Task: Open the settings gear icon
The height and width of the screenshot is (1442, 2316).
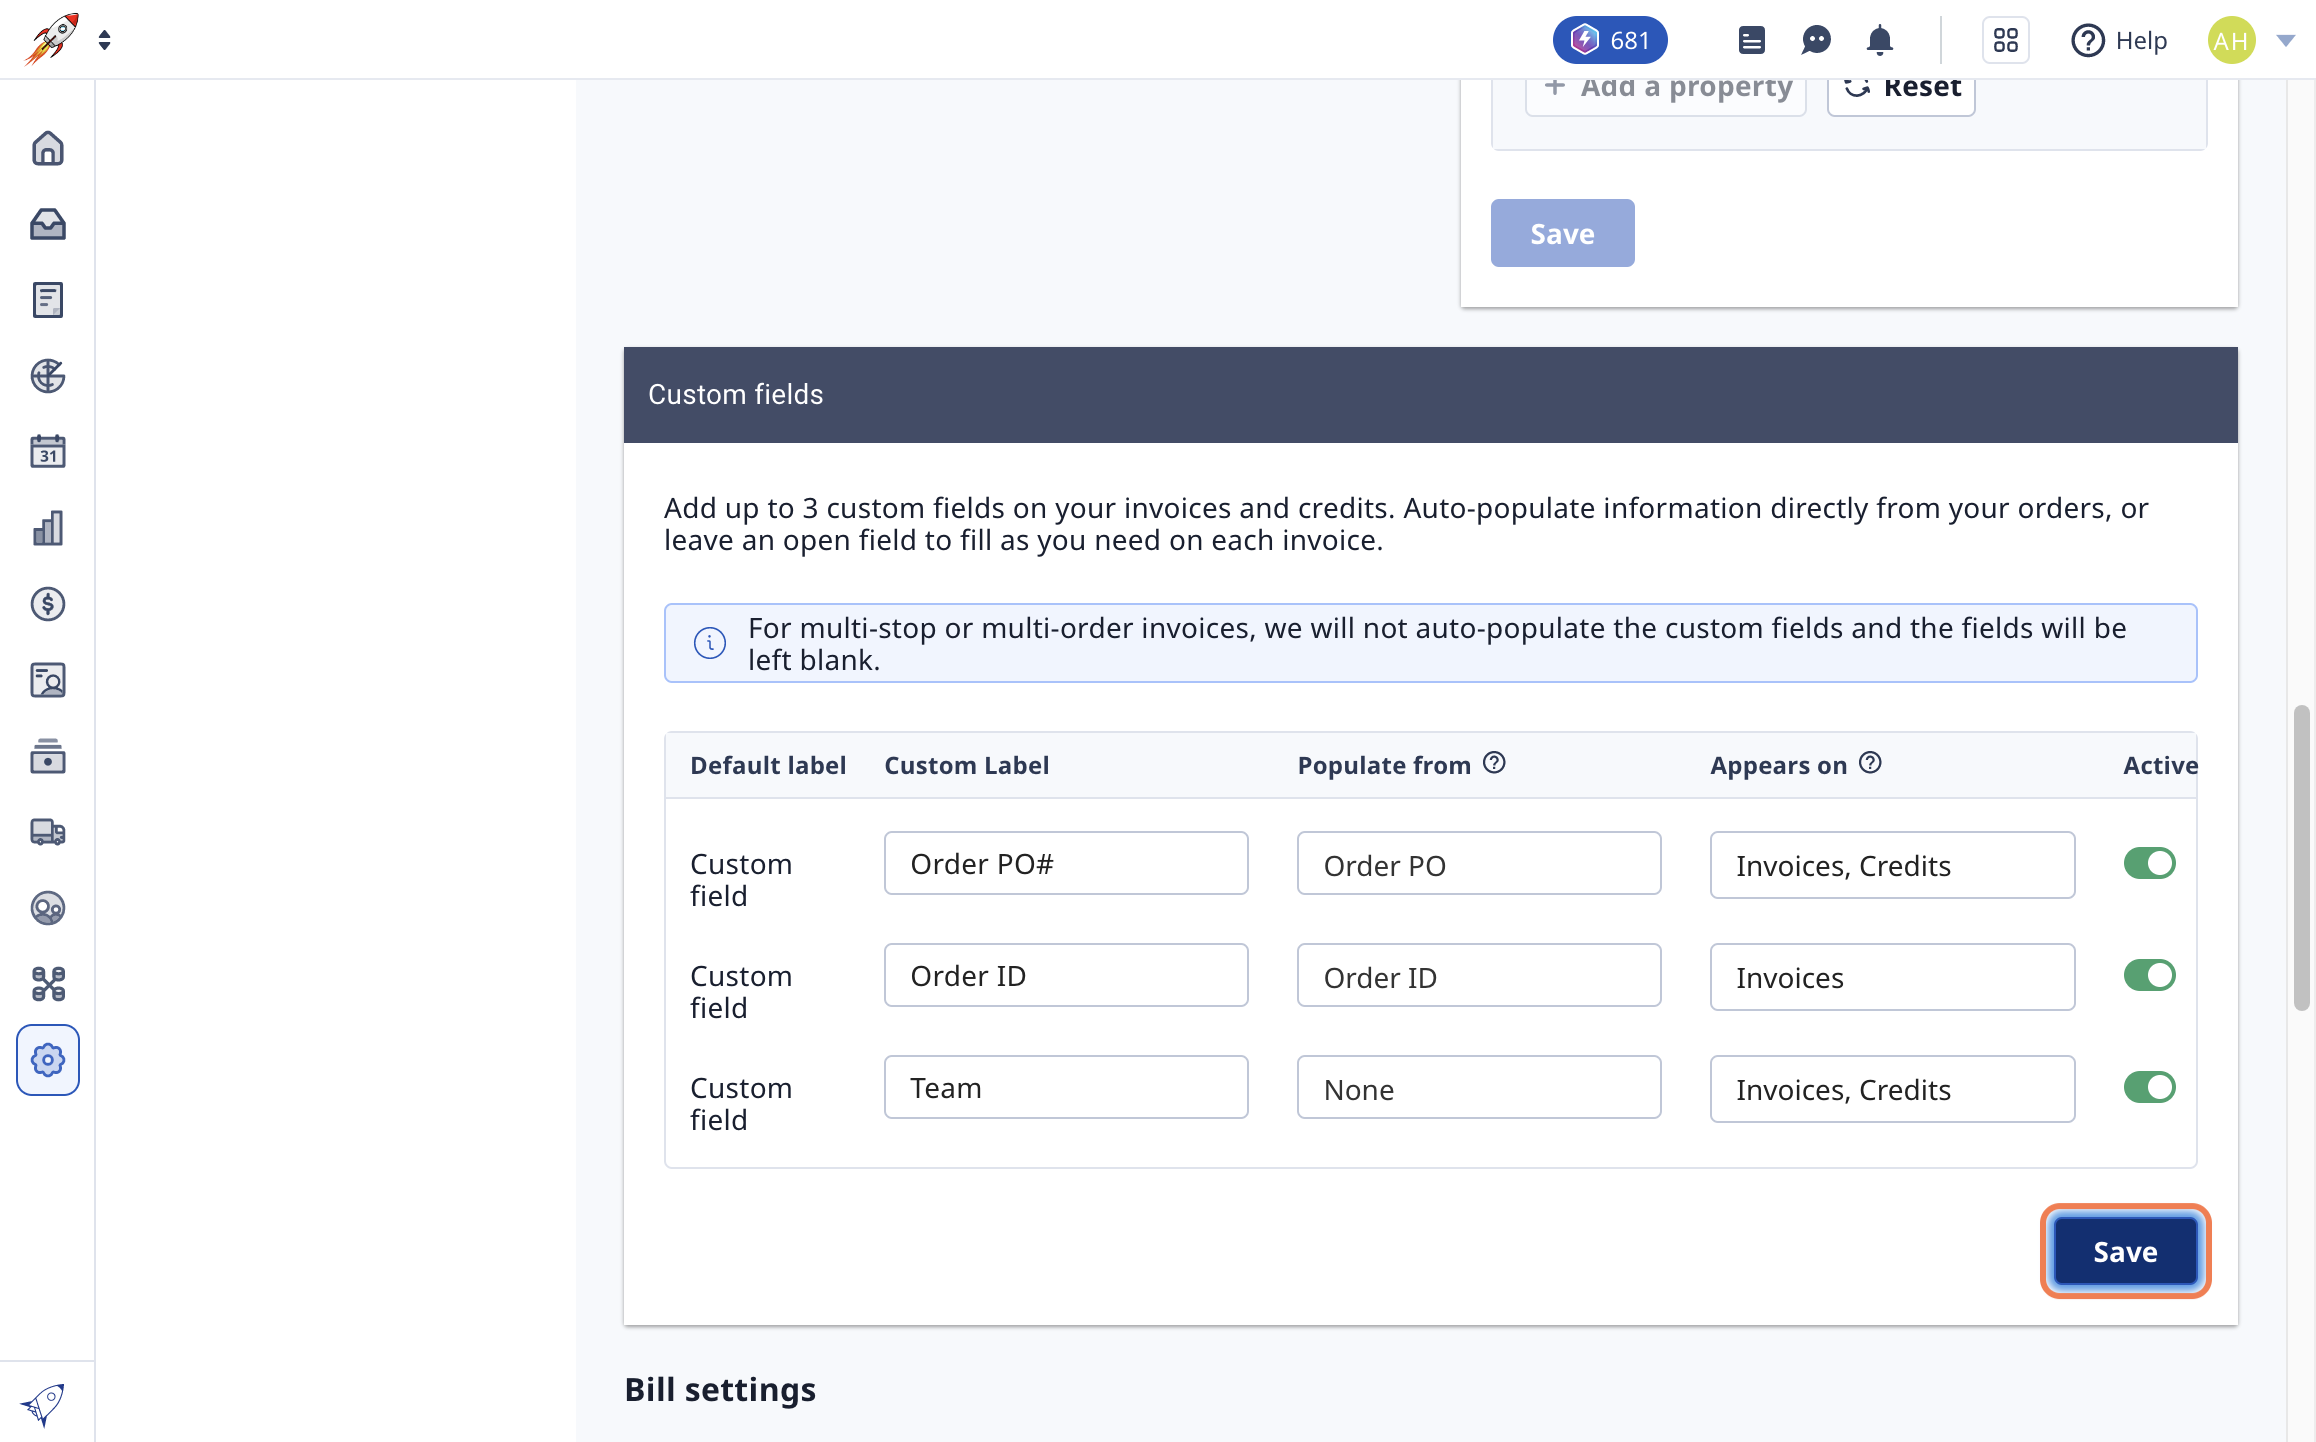Action: [48, 1060]
